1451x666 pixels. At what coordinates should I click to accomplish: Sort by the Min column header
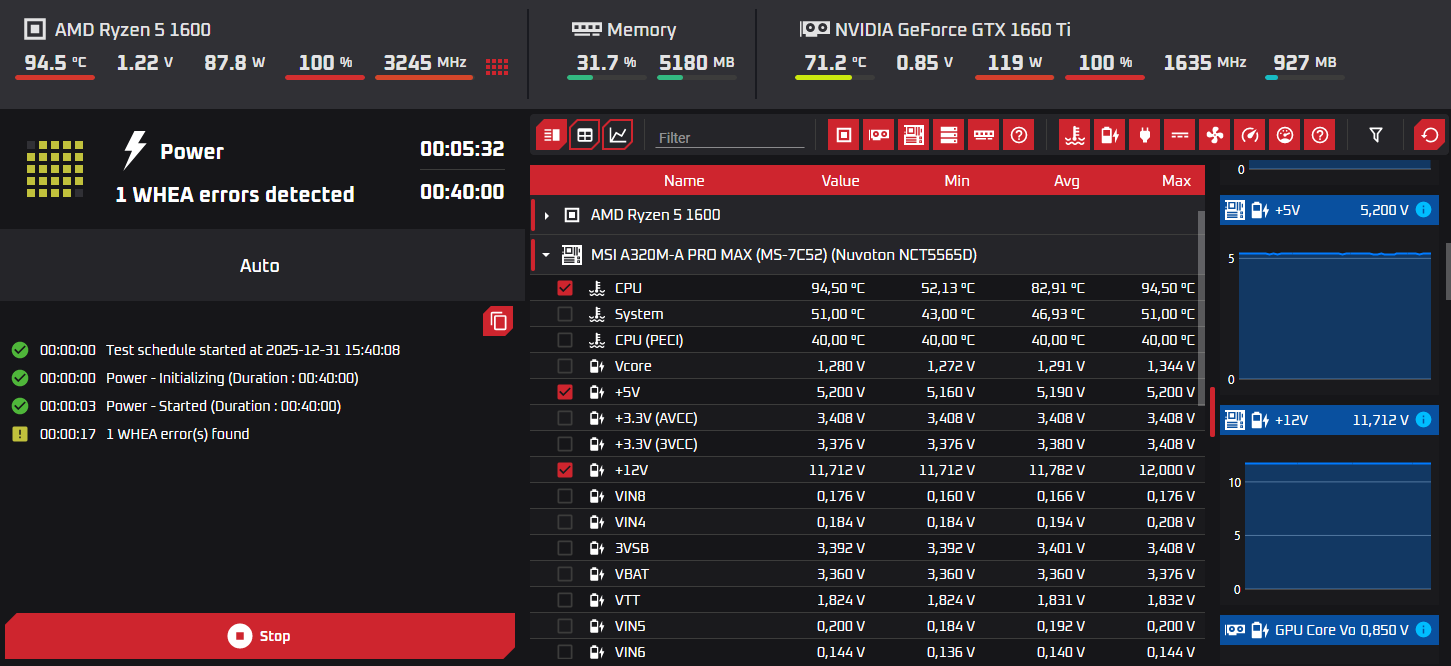(x=957, y=181)
